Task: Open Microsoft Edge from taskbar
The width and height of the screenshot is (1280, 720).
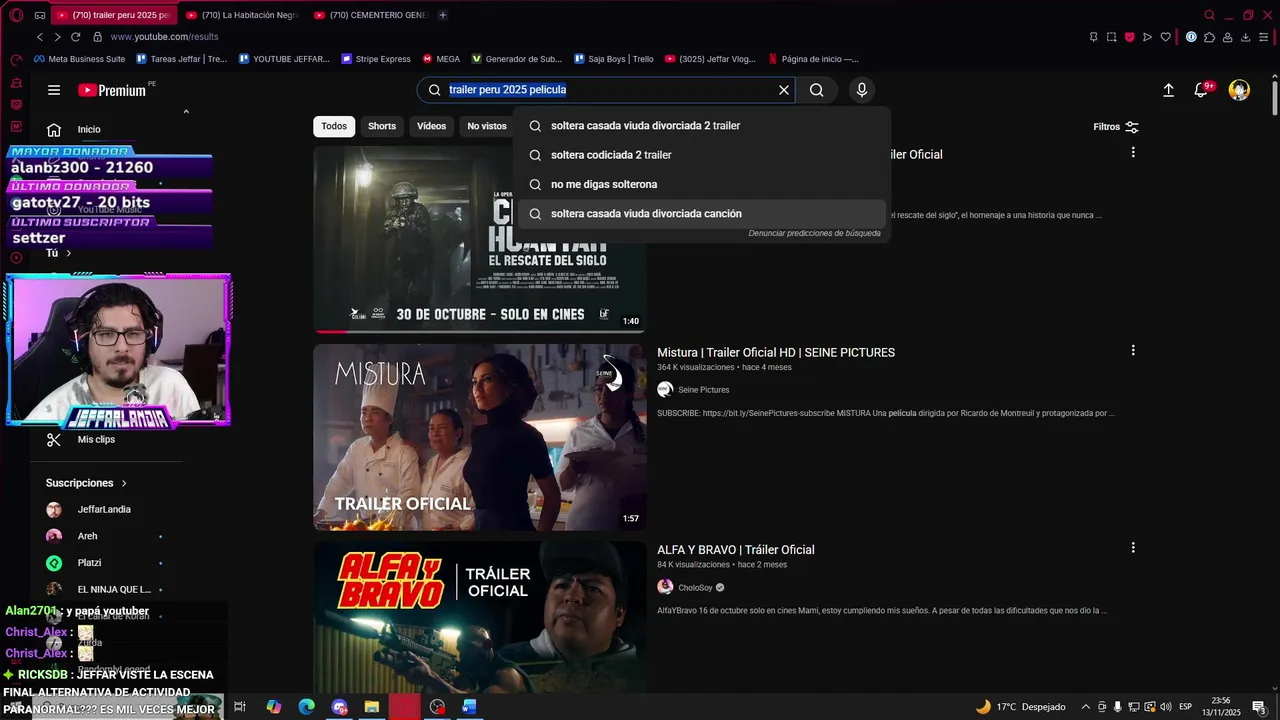Action: pyautogui.click(x=307, y=707)
